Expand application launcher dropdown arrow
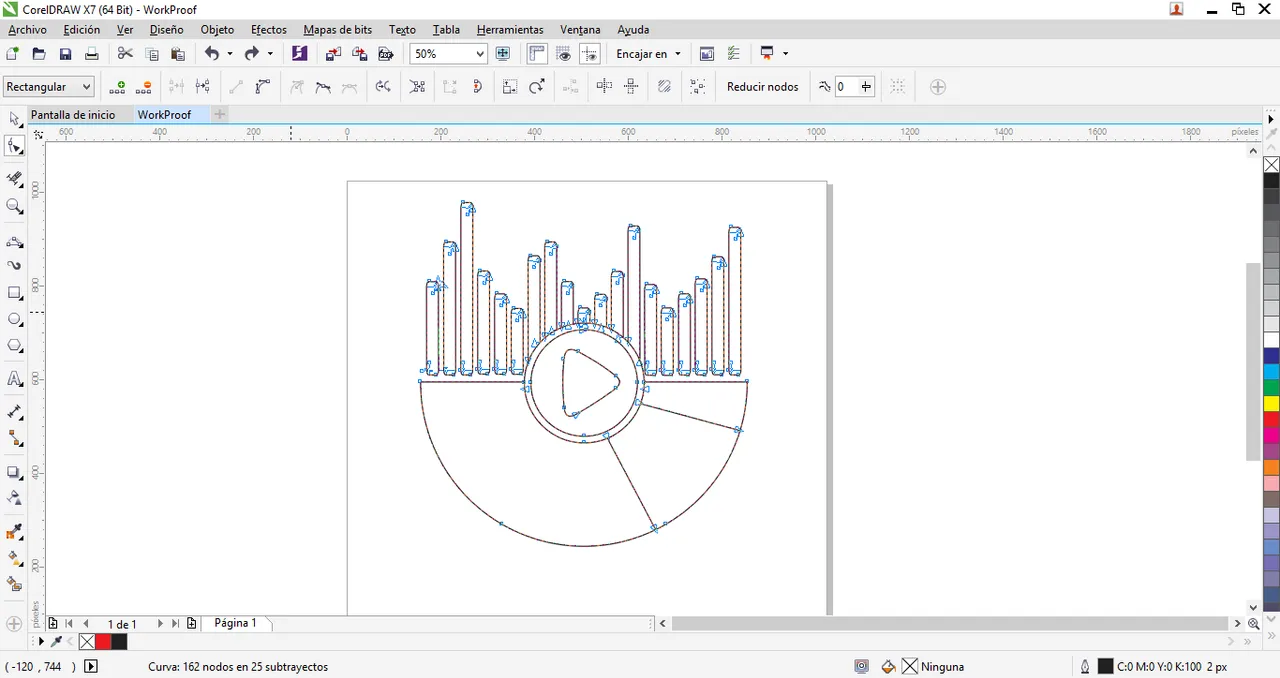Image resolution: width=1280 pixels, height=678 pixels. (785, 54)
